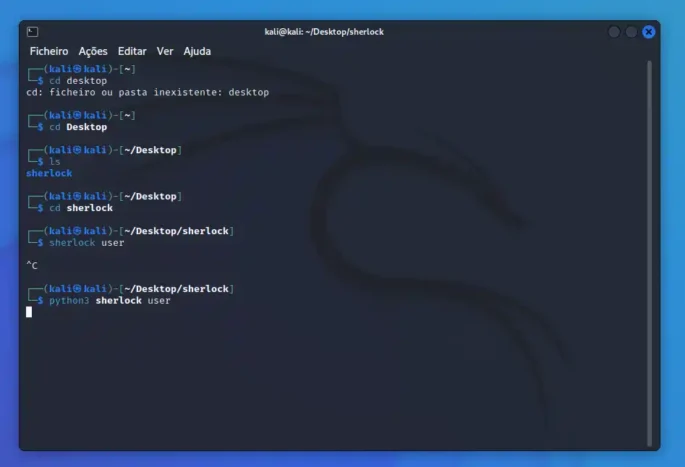This screenshot has width=685, height=467.
Task: Click the window title kali@kali: ~/Desktop/sherlock
Action: (x=324, y=32)
